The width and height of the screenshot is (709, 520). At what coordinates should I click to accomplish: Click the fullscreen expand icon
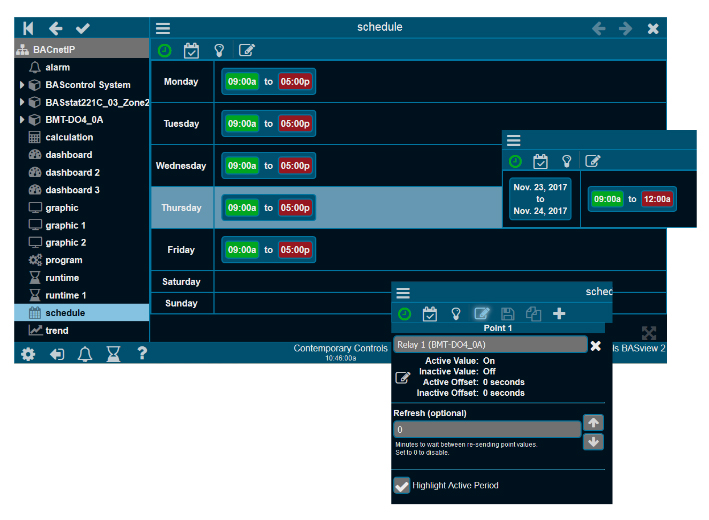click(x=649, y=333)
